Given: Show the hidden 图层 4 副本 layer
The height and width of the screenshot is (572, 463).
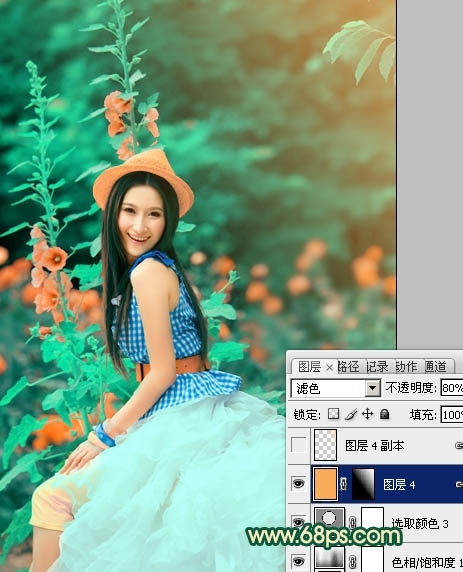Looking at the screenshot, I should pos(298,445).
